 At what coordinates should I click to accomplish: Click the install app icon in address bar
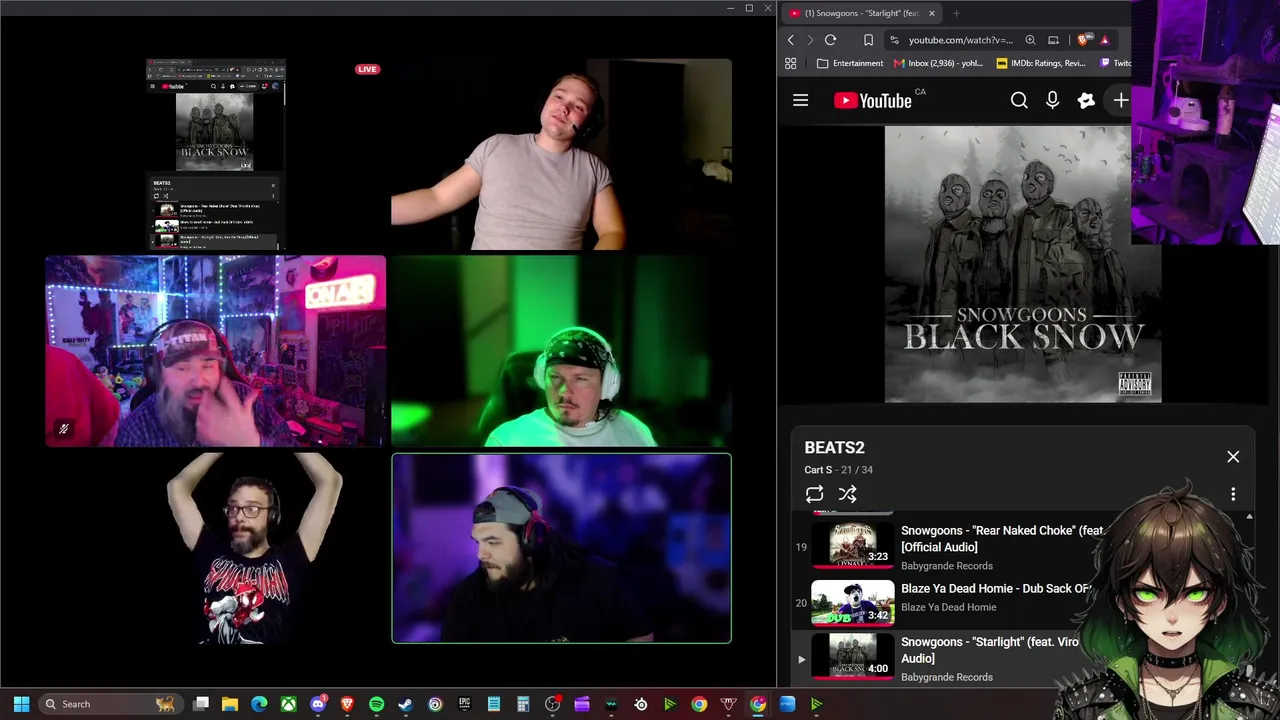click(1053, 40)
